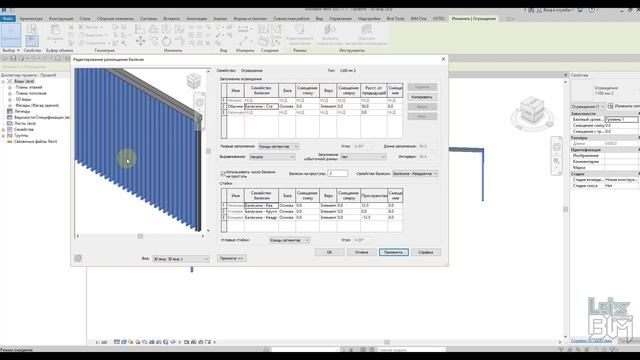The image size is (640, 360).
Task: Toggle the Properties palette ribbon icon
Action: point(32,40)
